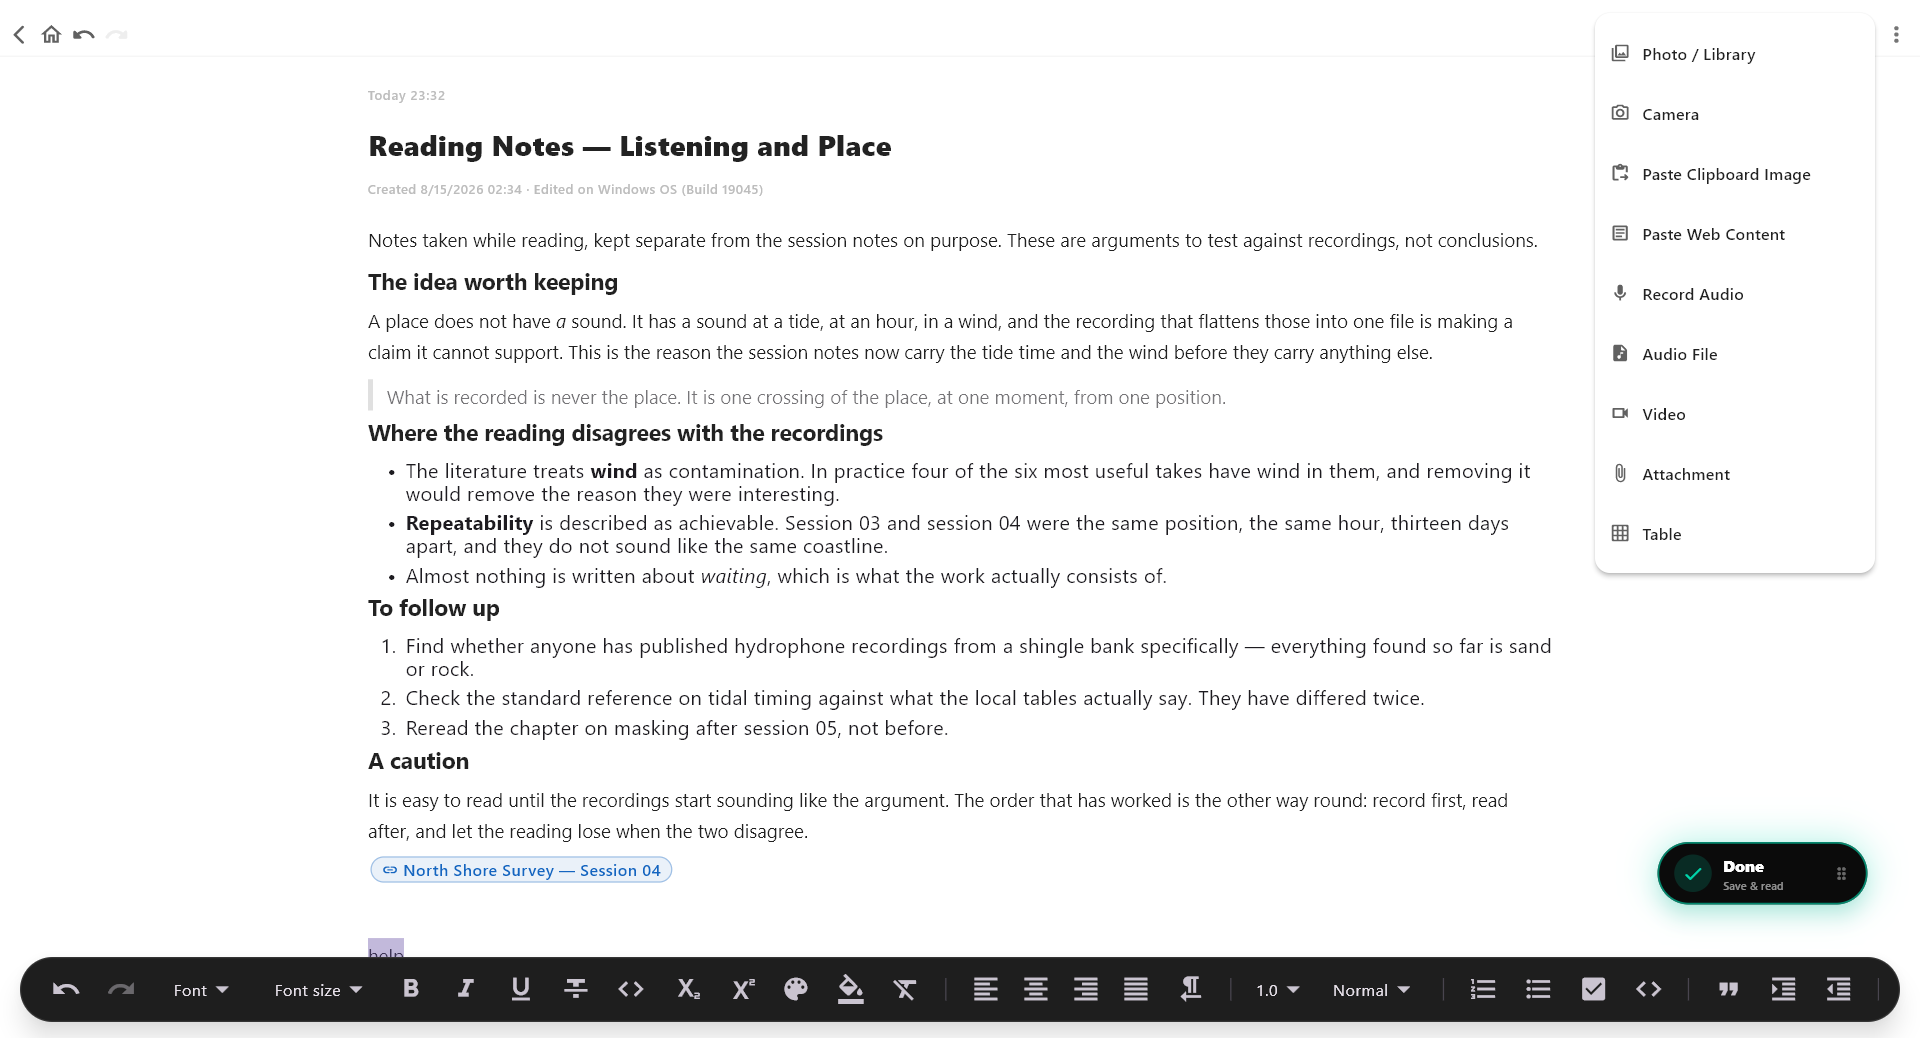
Task: Open the Normal paragraph style dropdown
Action: [x=1371, y=990]
